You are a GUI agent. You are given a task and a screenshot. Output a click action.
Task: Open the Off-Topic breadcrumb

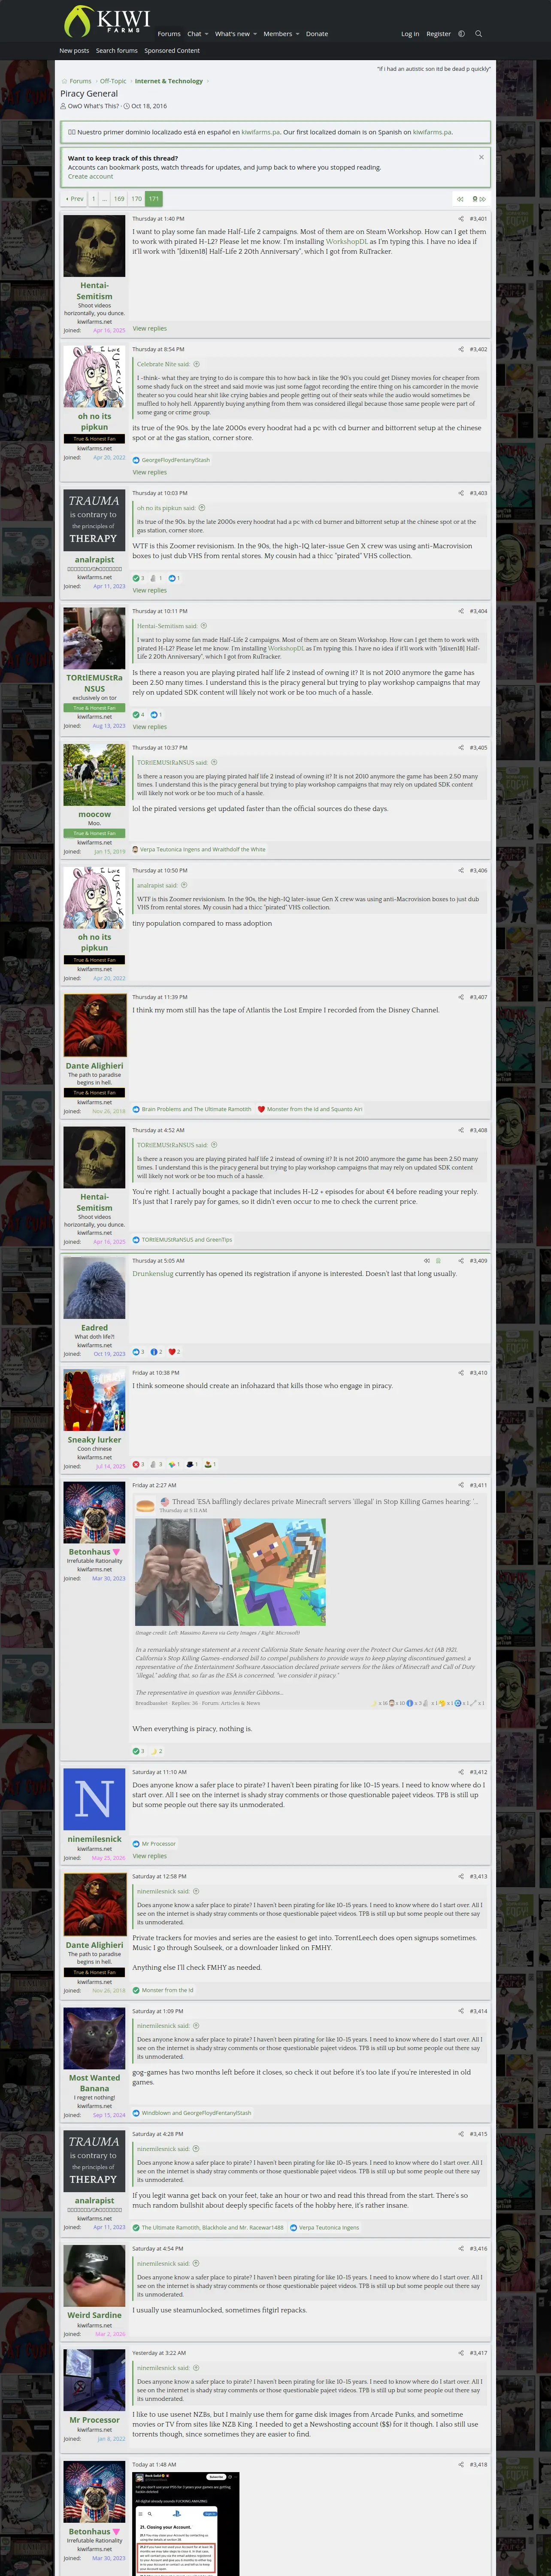(x=113, y=81)
